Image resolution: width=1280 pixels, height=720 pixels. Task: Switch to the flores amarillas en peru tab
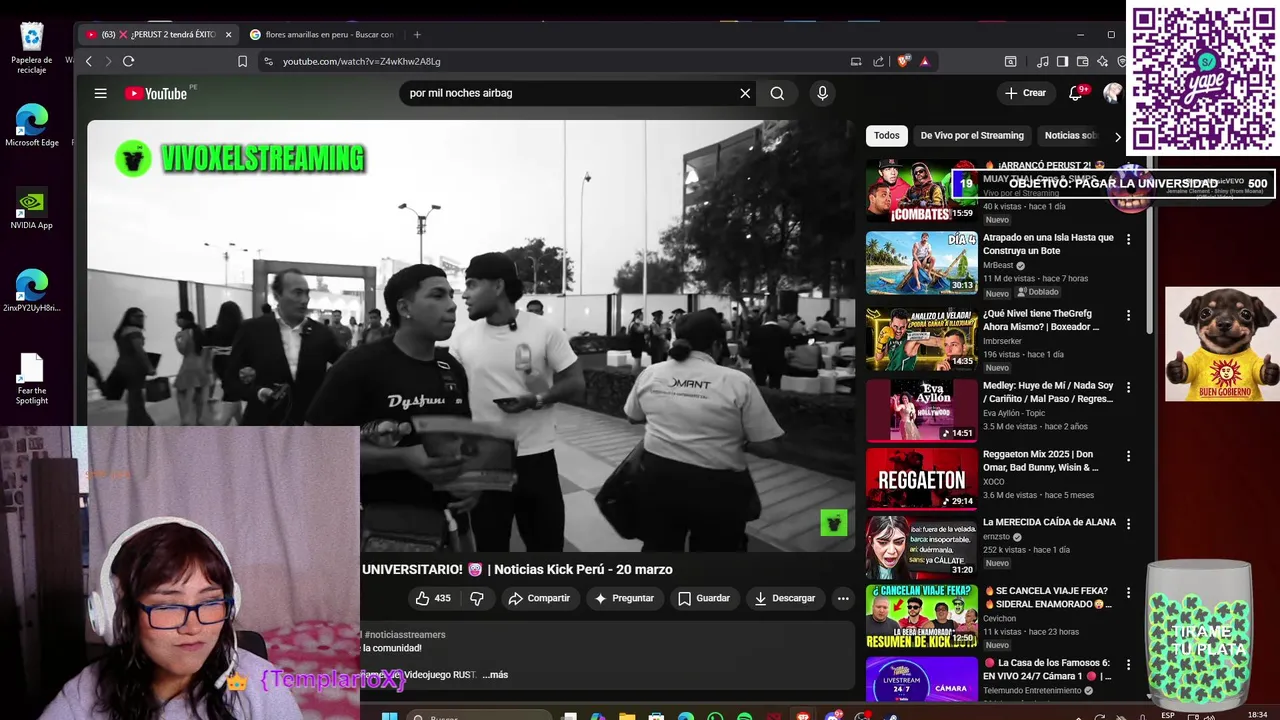322,34
